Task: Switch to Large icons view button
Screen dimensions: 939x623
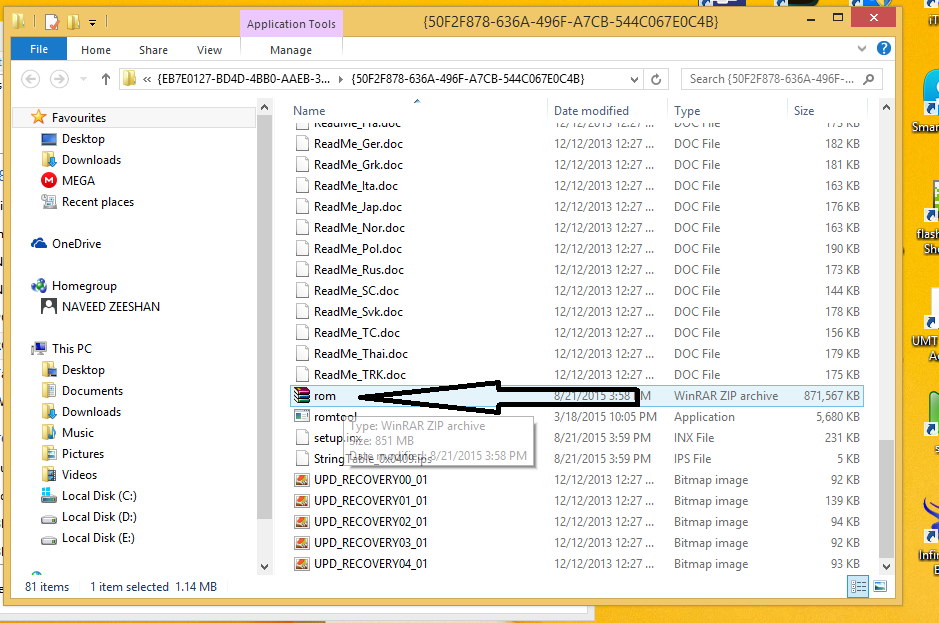Action: pos(880,587)
